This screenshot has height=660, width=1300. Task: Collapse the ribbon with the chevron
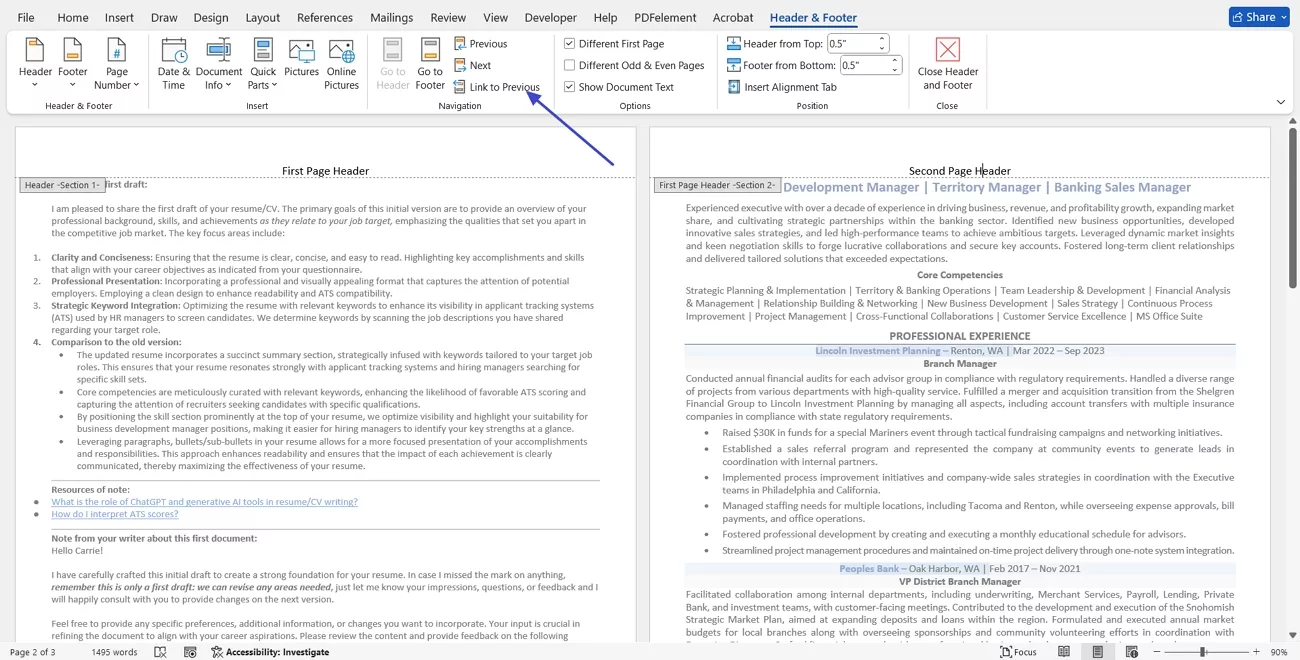1281,102
